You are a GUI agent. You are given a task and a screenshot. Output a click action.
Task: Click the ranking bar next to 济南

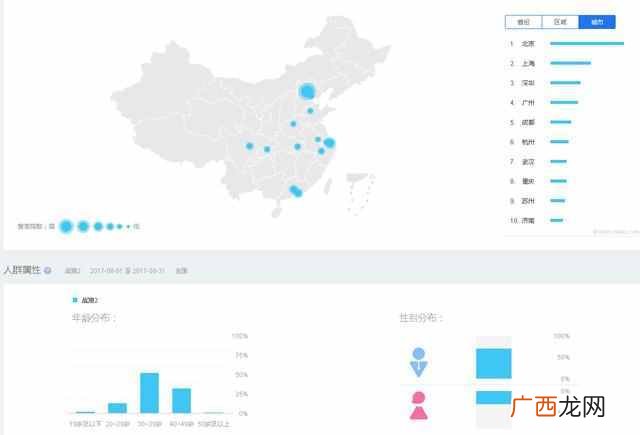(557, 220)
